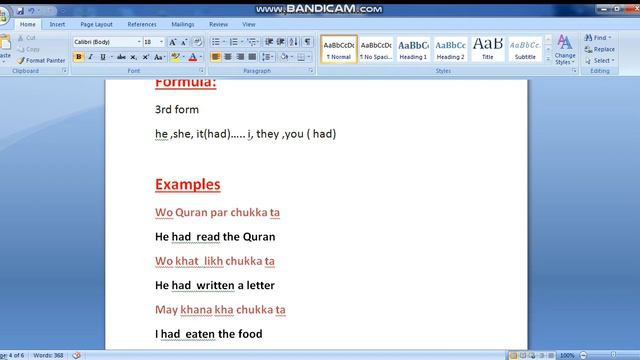The image size is (640, 360).
Task: Click the Shading paint bucket icon
Action: (x=284, y=57)
